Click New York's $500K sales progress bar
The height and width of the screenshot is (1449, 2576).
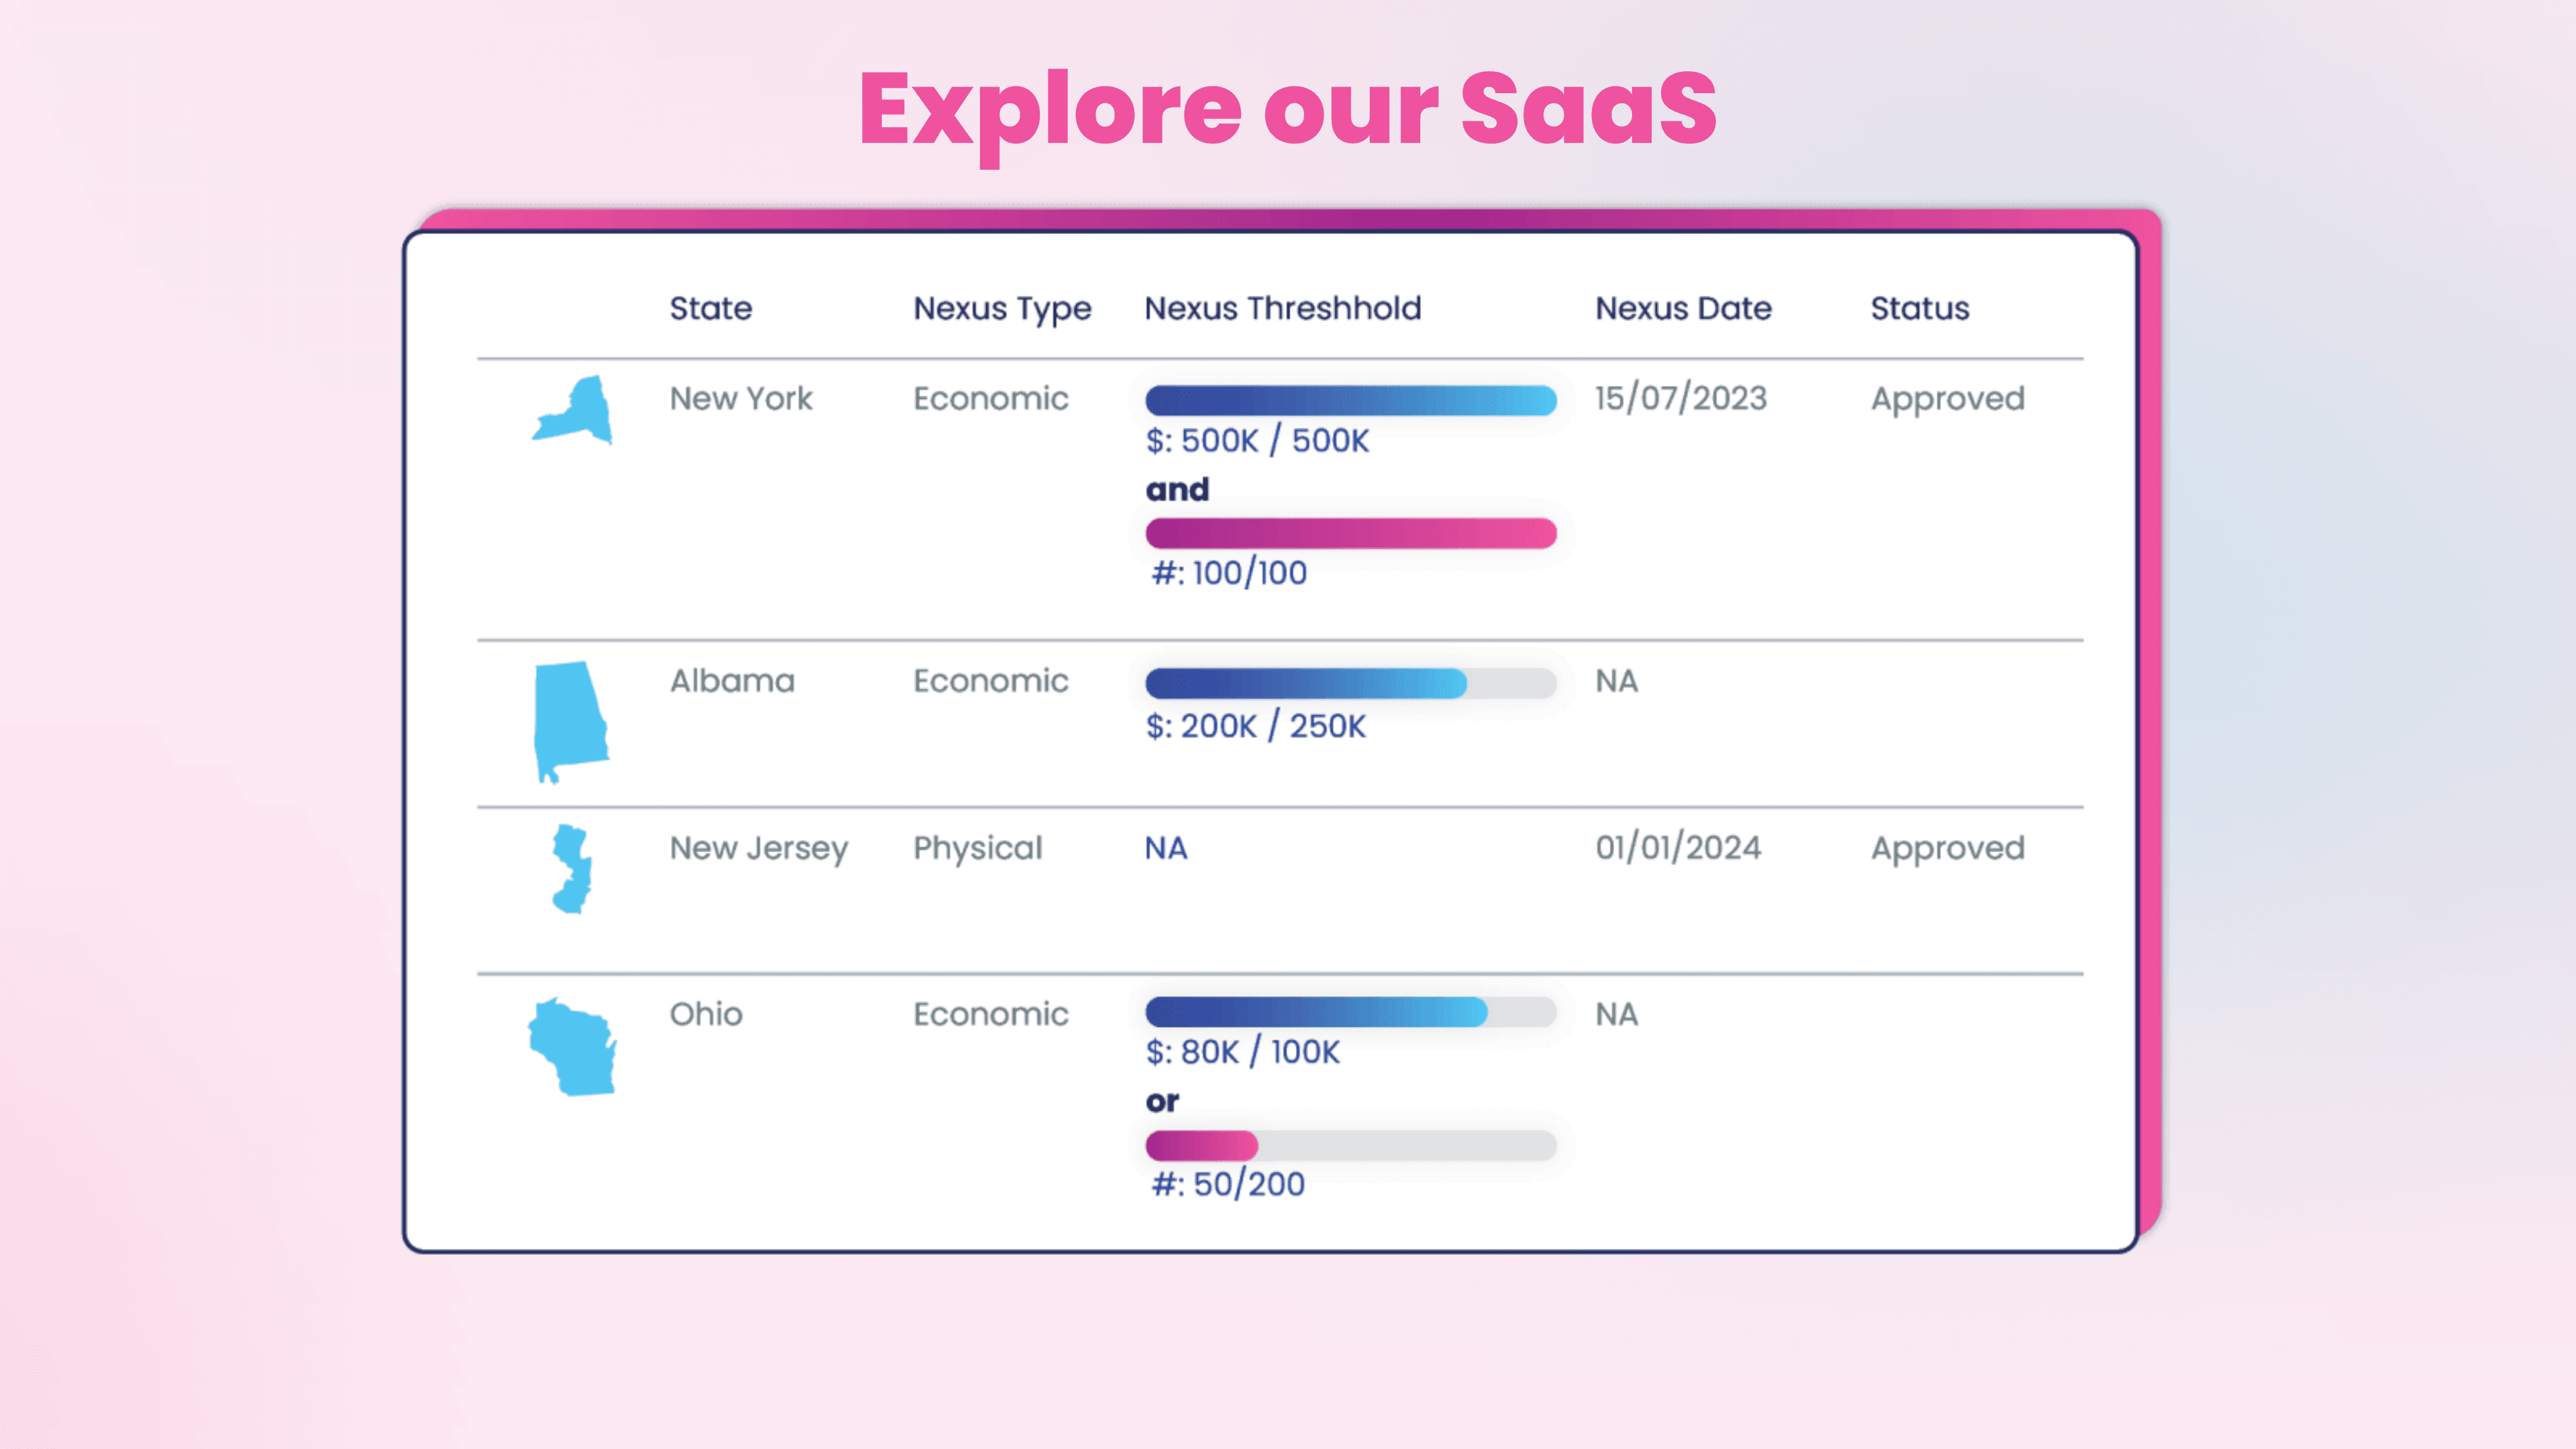pos(1350,400)
